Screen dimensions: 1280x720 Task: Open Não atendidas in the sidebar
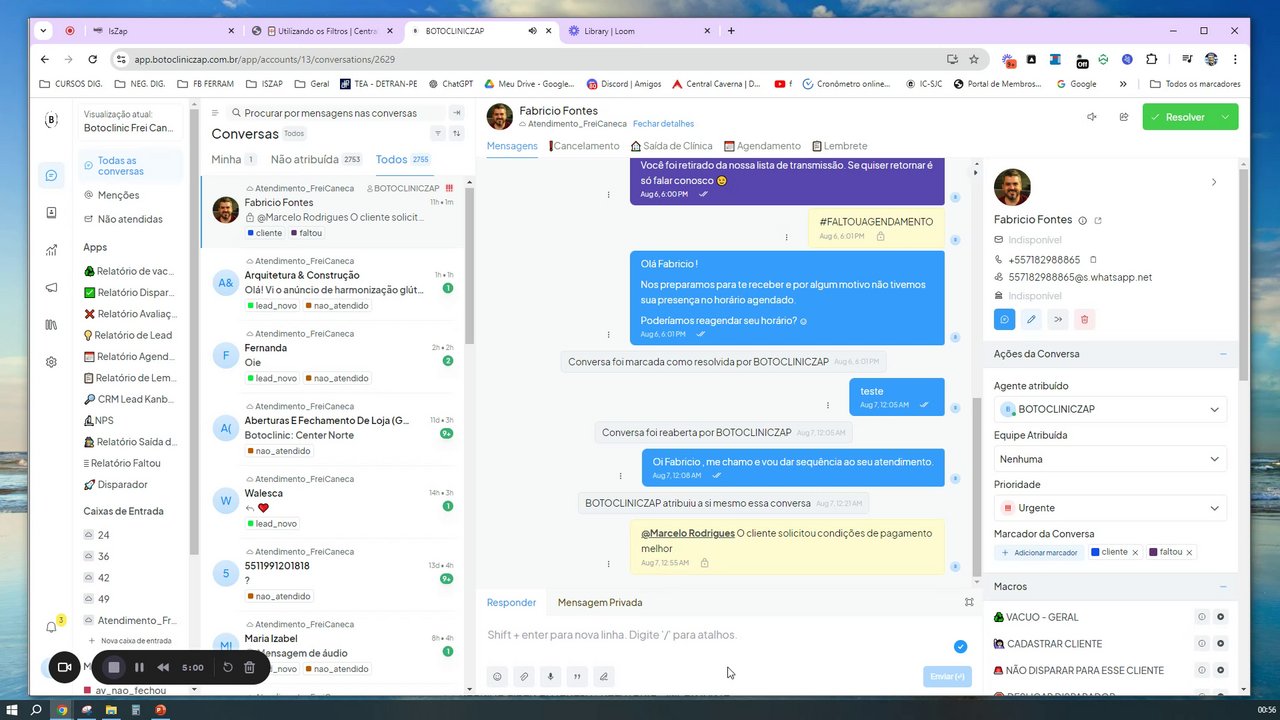[x=130, y=219]
